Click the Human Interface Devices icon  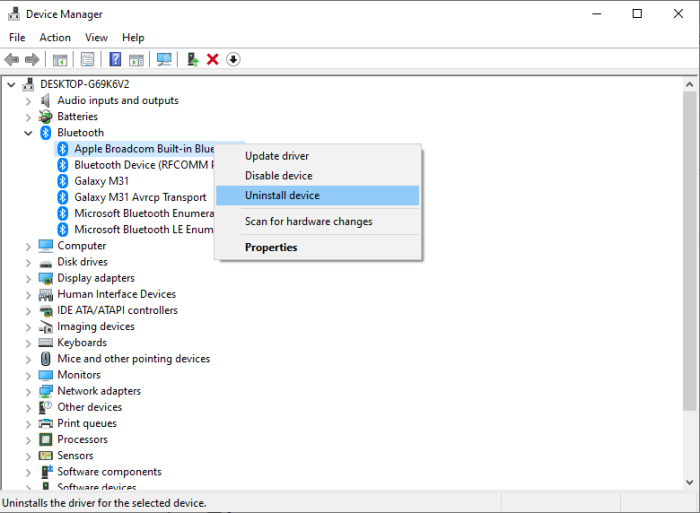[46, 295]
